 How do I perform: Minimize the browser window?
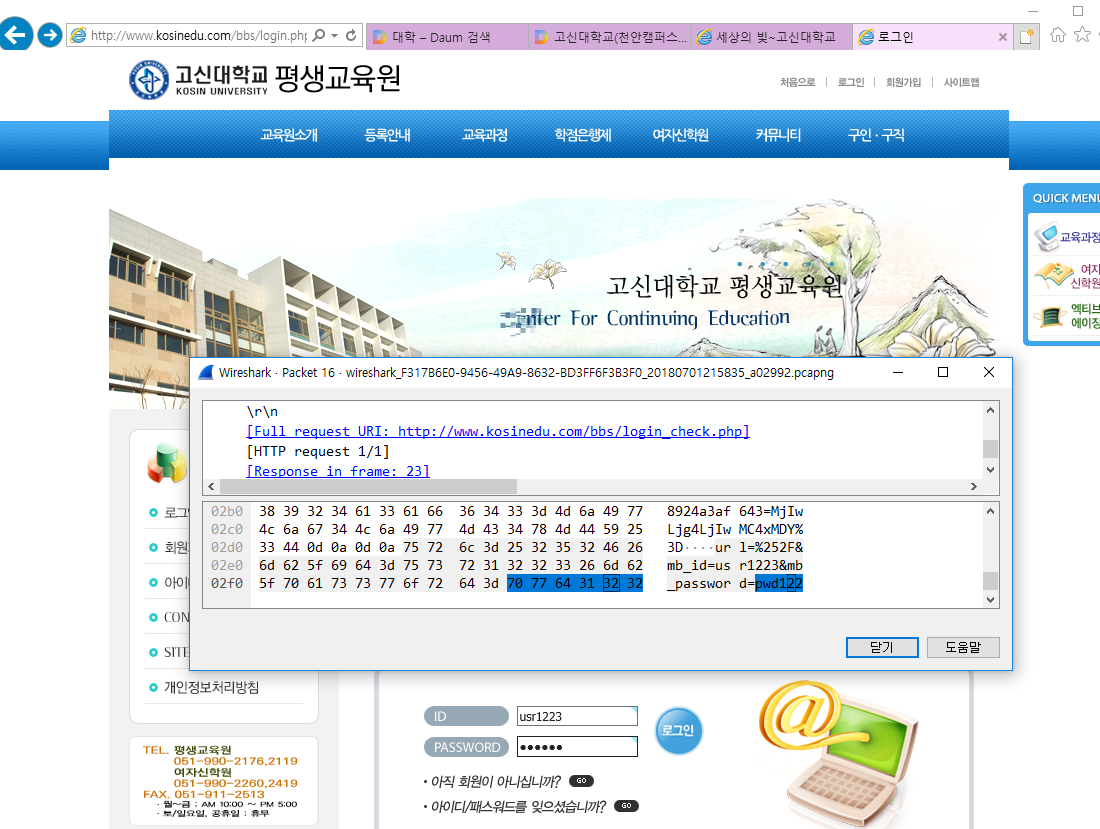1033,11
